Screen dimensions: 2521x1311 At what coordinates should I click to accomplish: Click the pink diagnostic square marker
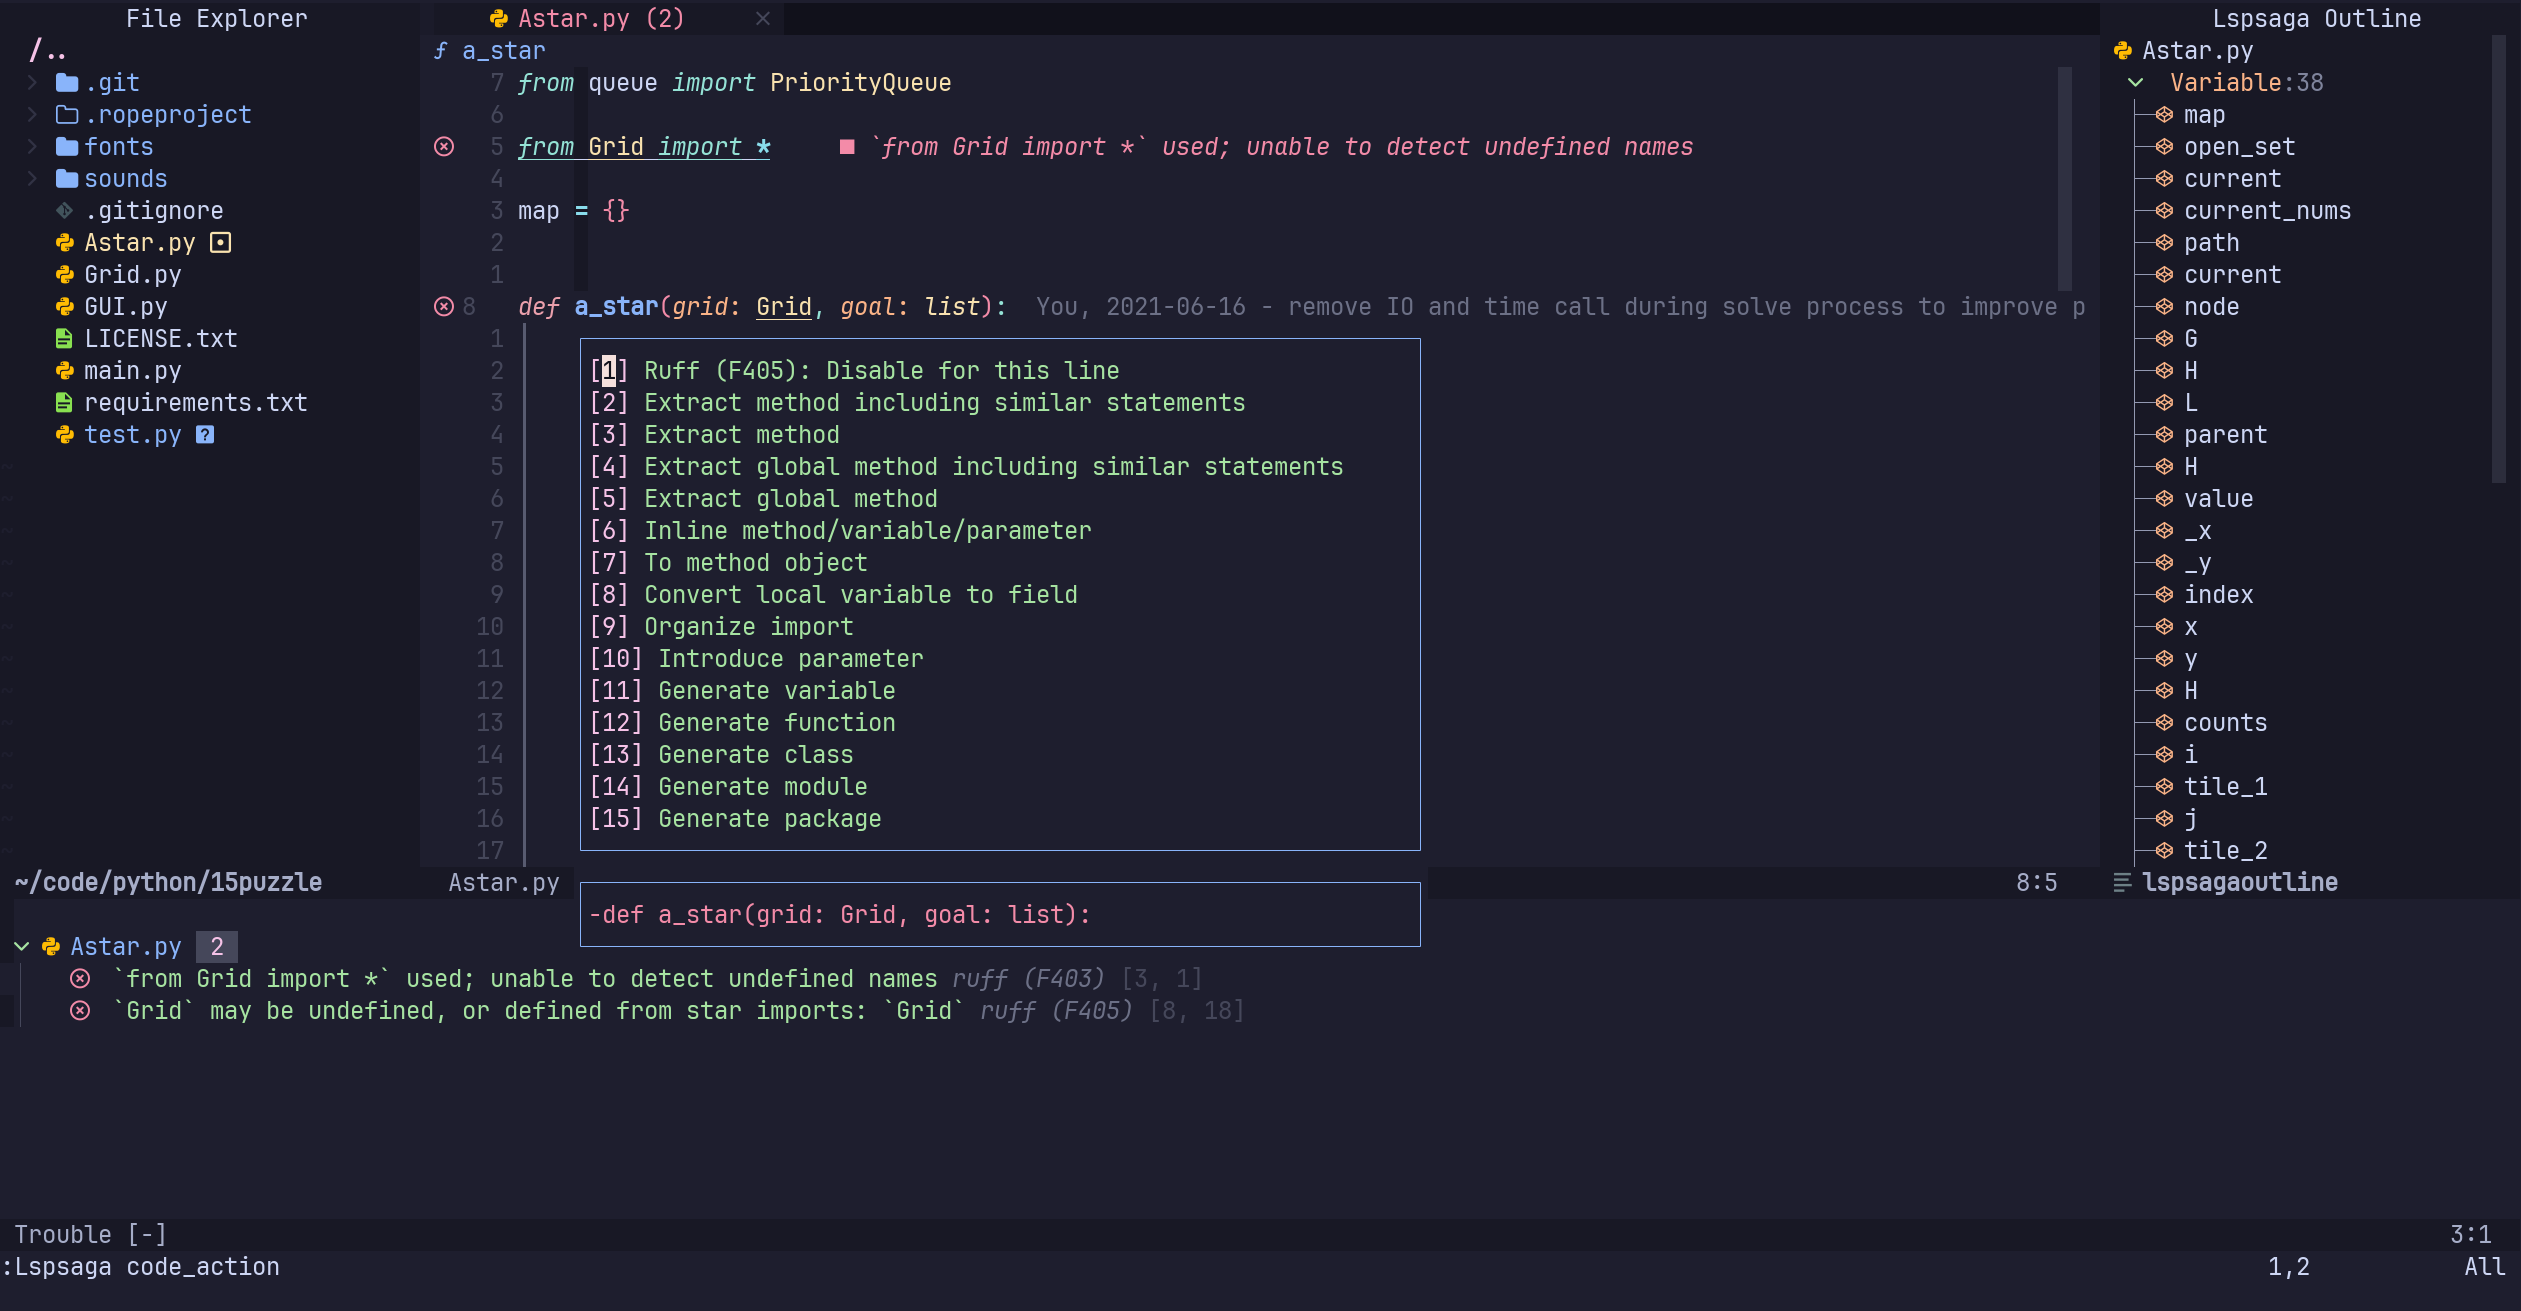[x=847, y=147]
